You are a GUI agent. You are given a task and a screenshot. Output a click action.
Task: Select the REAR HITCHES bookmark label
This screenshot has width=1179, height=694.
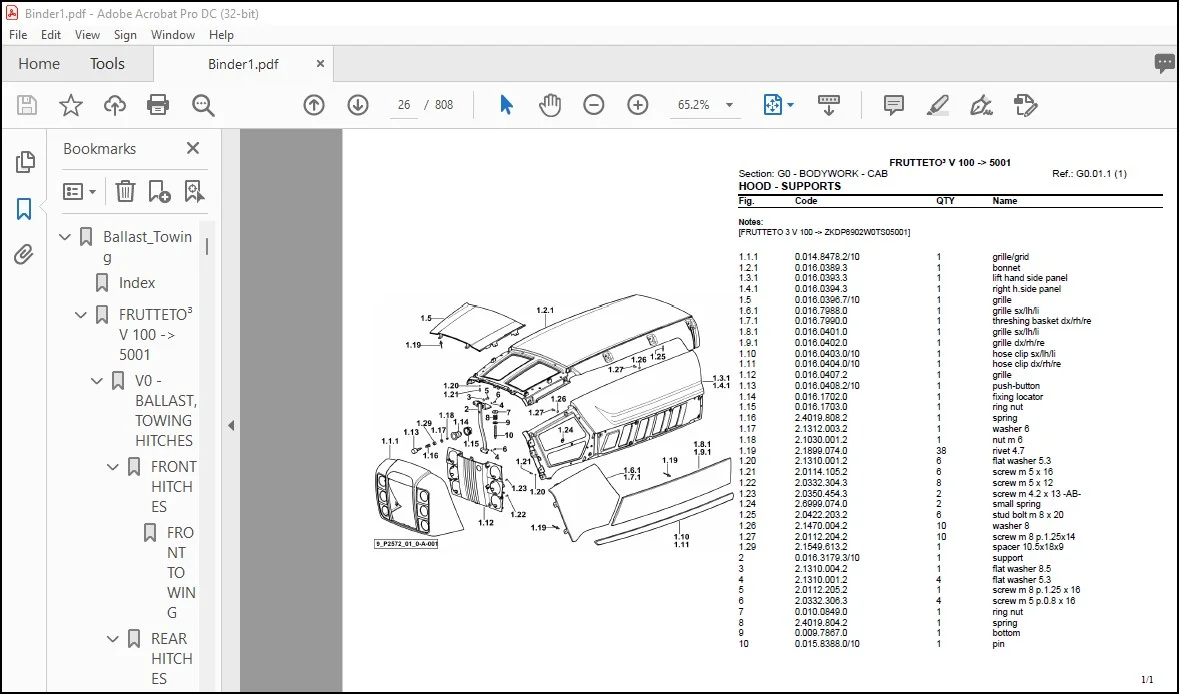pos(172,659)
